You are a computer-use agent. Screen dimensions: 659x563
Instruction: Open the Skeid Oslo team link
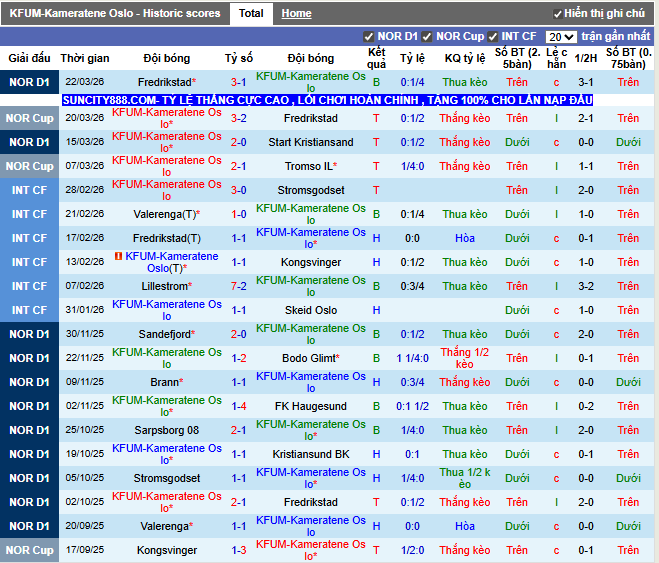[x=311, y=310]
